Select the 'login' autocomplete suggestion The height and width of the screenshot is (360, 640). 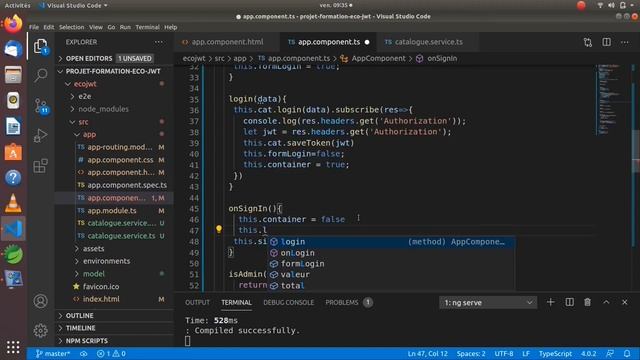click(391, 242)
